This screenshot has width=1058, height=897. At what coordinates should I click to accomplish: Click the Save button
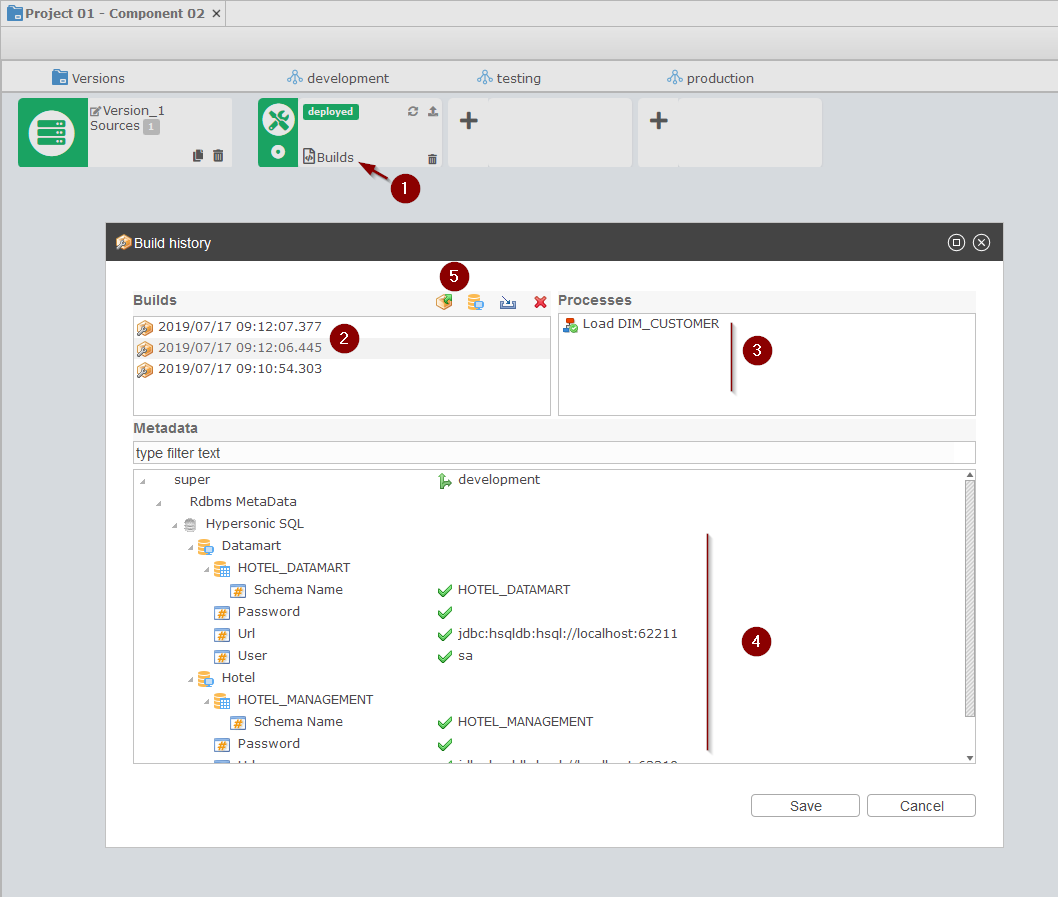[805, 806]
